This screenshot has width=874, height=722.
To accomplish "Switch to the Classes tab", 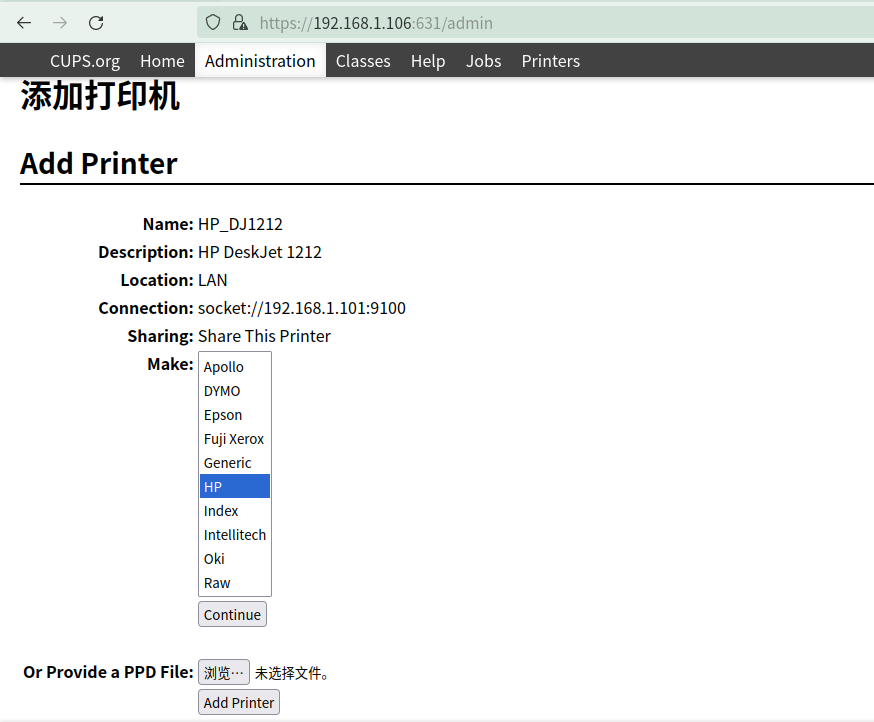I will pyautogui.click(x=363, y=61).
